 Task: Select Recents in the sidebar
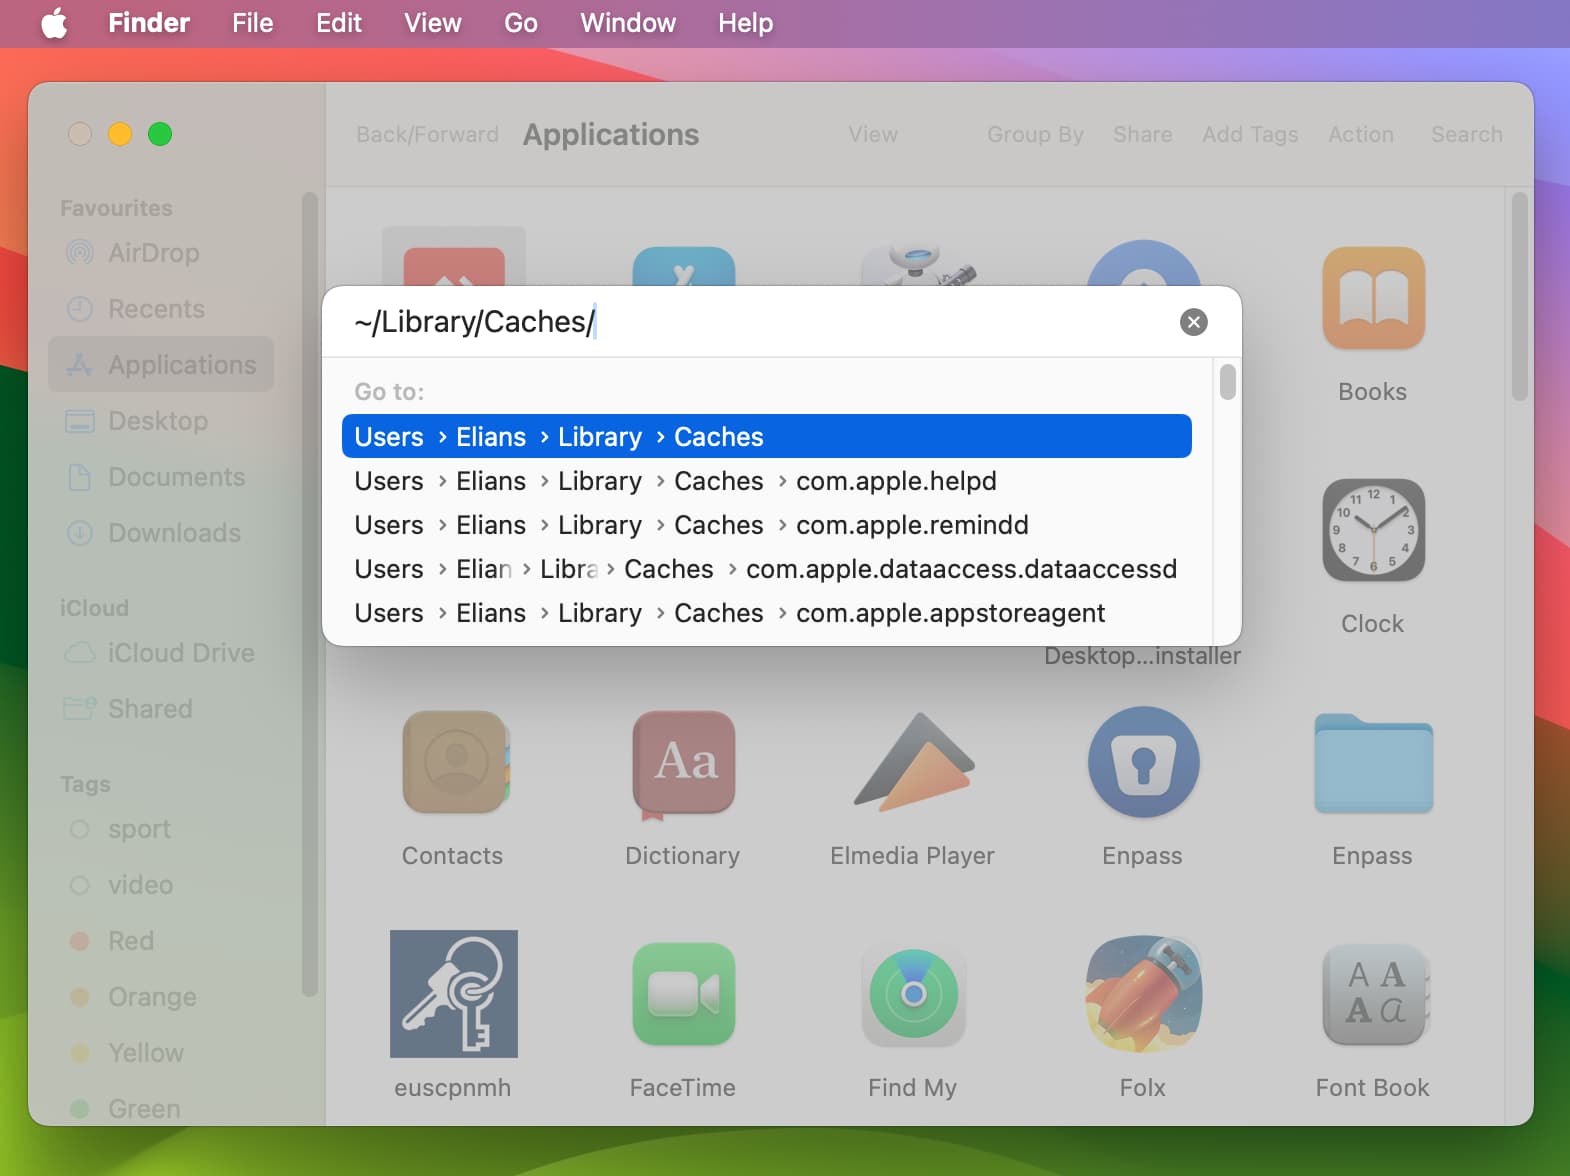pos(161,309)
